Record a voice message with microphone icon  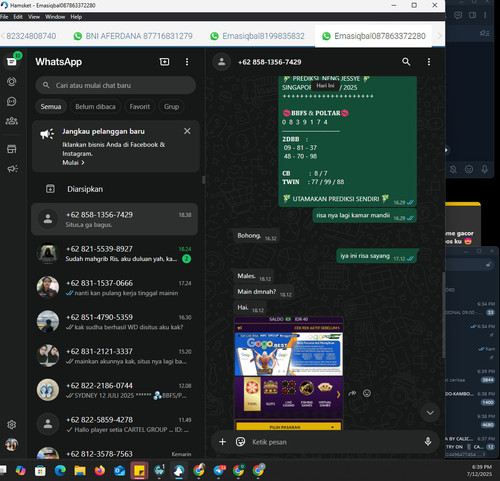click(428, 442)
